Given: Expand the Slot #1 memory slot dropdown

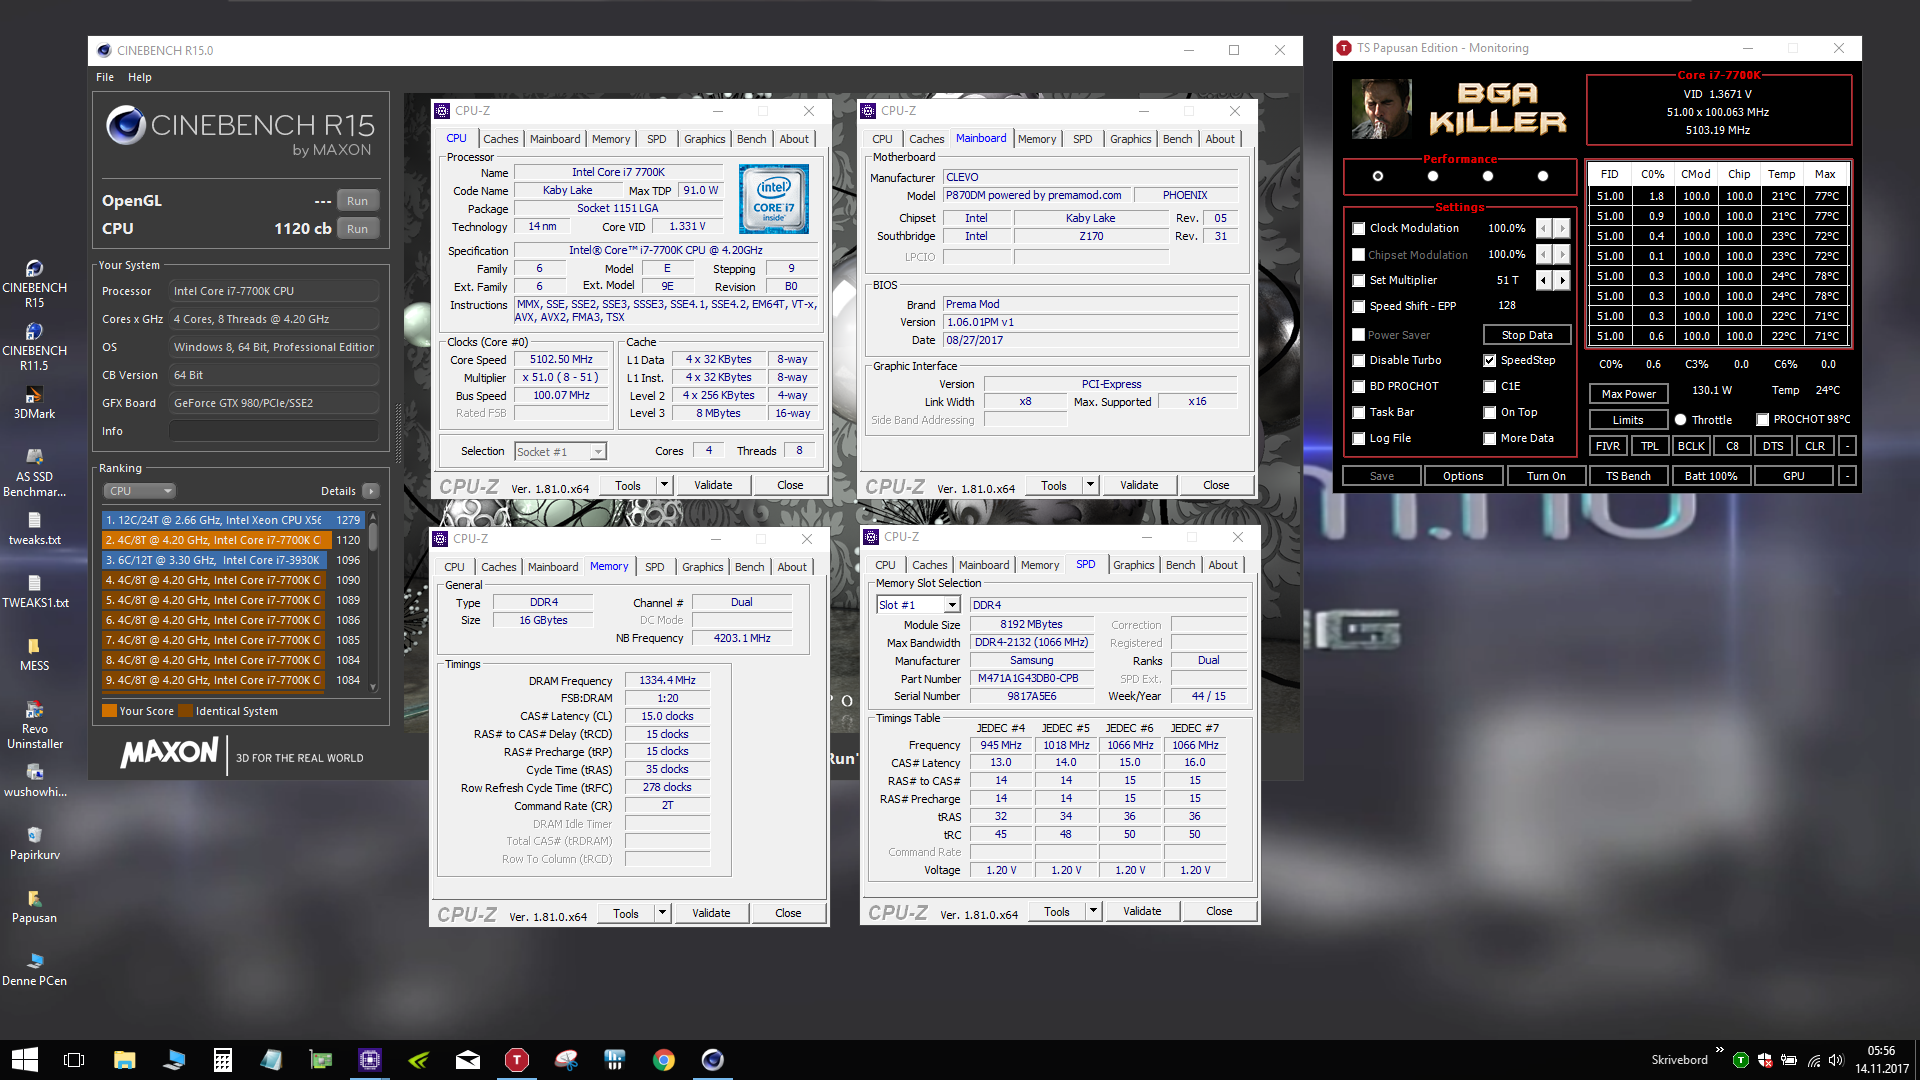Looking at the screenshot, I should pos(952,605).
